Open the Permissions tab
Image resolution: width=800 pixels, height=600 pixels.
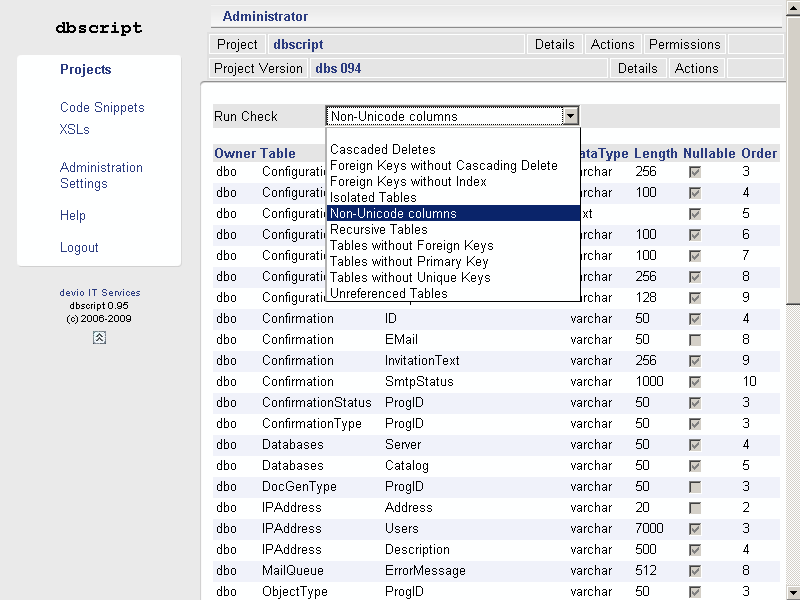(685, 44)
